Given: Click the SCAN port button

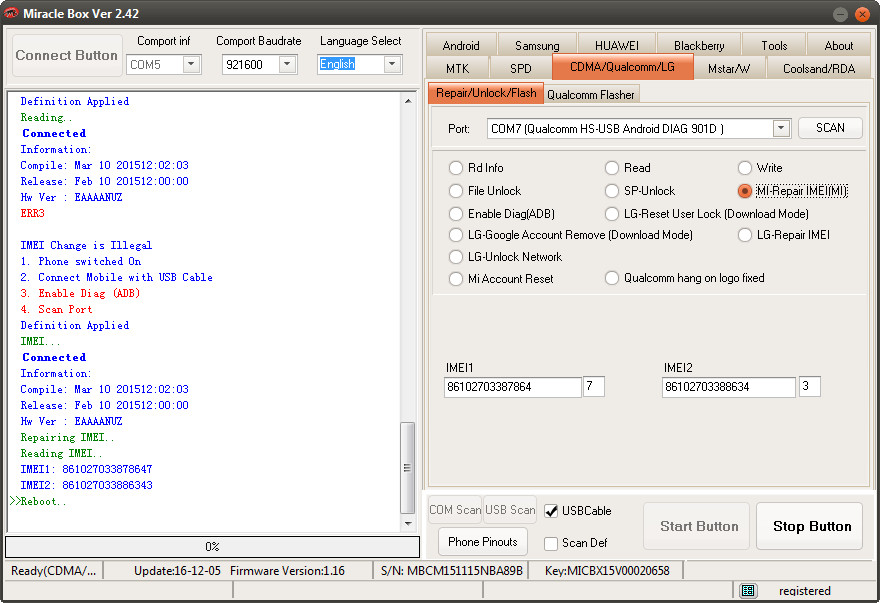Looking at the screenshot, I should point(830,127).
